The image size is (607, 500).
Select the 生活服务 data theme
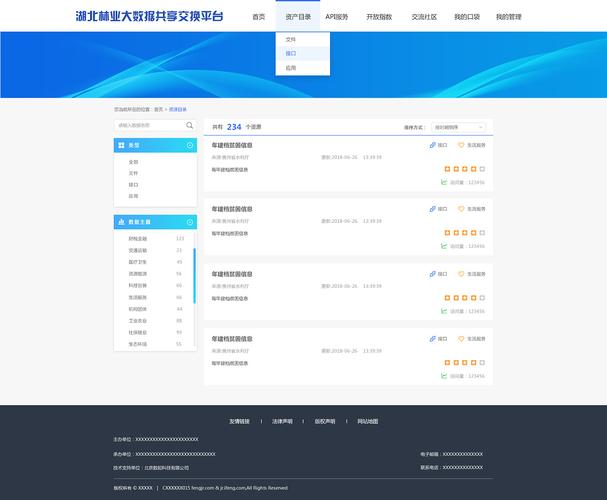click(137, 297)
